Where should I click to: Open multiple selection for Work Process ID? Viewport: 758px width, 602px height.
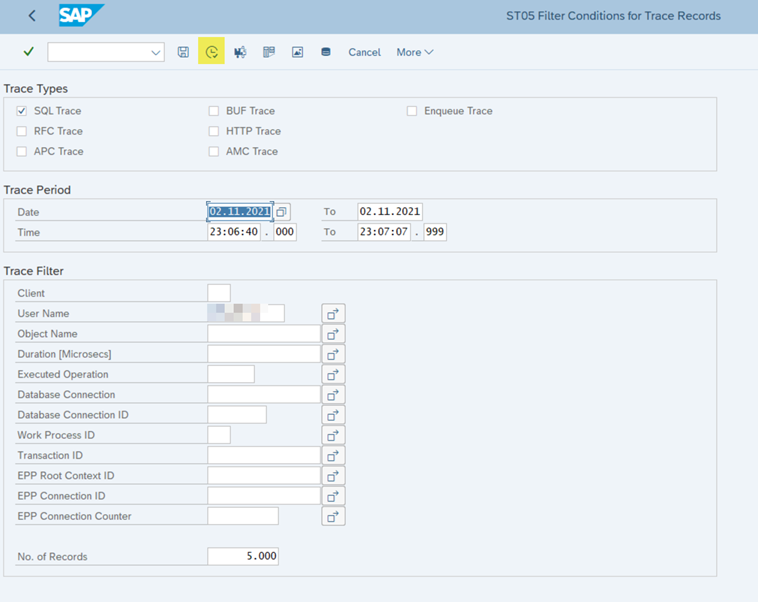(333, 436)
